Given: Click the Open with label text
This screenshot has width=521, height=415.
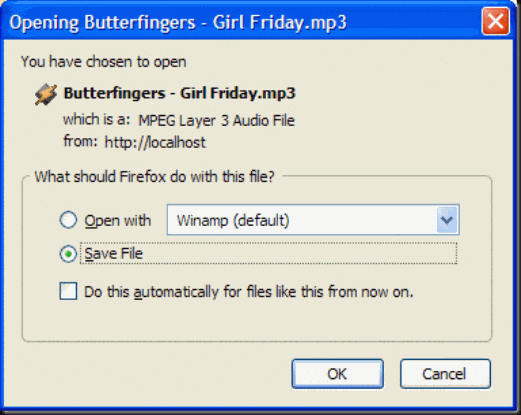Looking at the screenshot, I should [117, 221].
